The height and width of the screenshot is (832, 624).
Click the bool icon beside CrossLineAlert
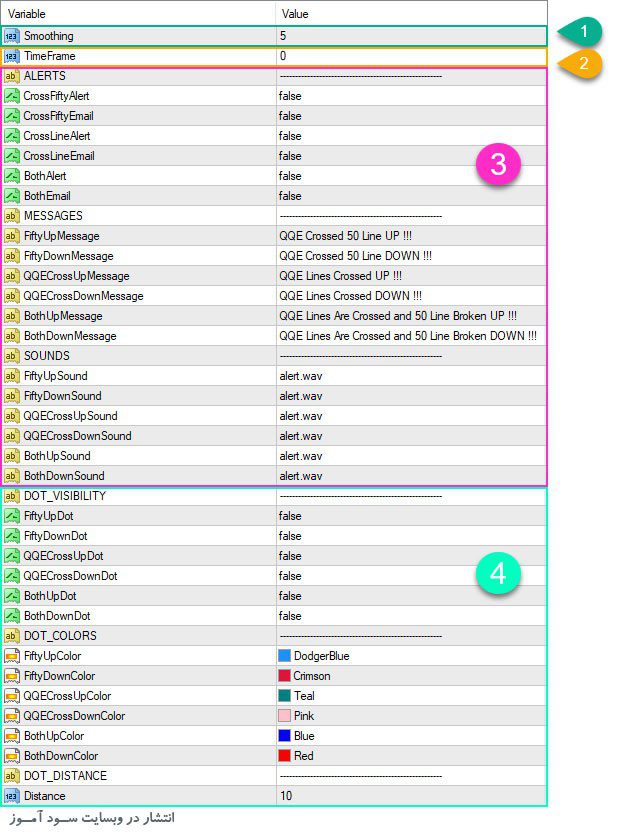pos(11,136)
